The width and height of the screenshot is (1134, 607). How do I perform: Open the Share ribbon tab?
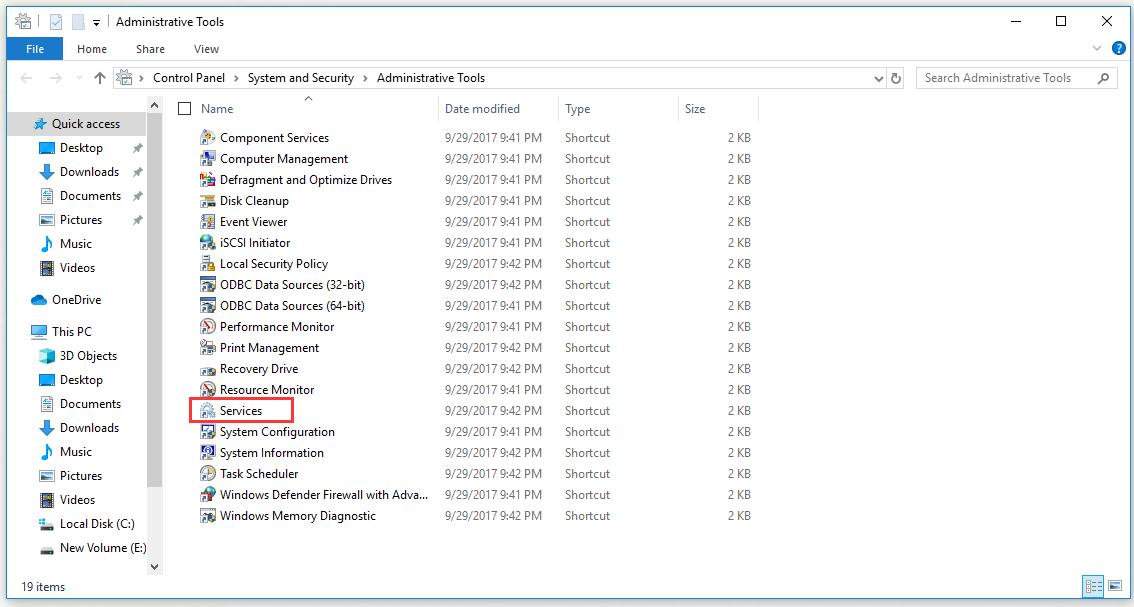(150, 49)
